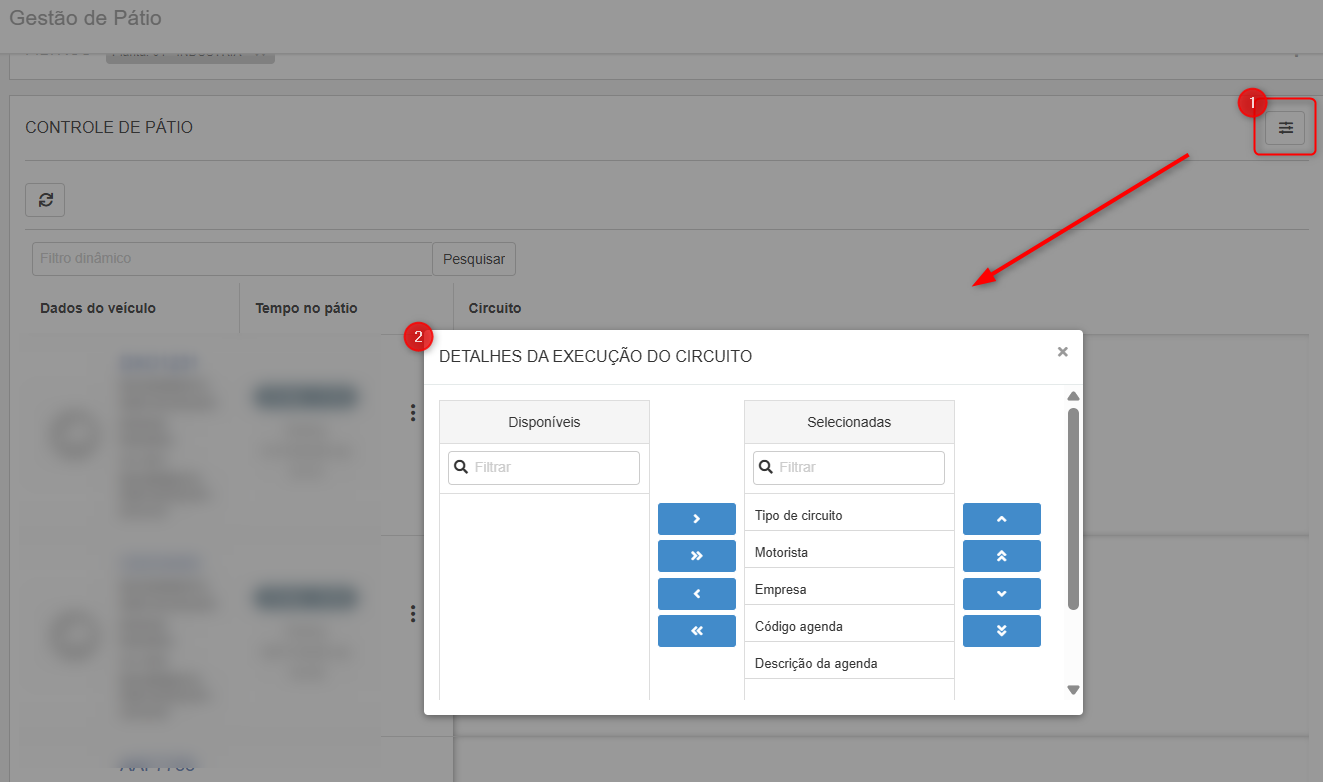Image resolution: width=1323 pixels, height=782 pixels.
Task: Send selected column to the top
Action: pyautogui.click(x=1002, y=556)
